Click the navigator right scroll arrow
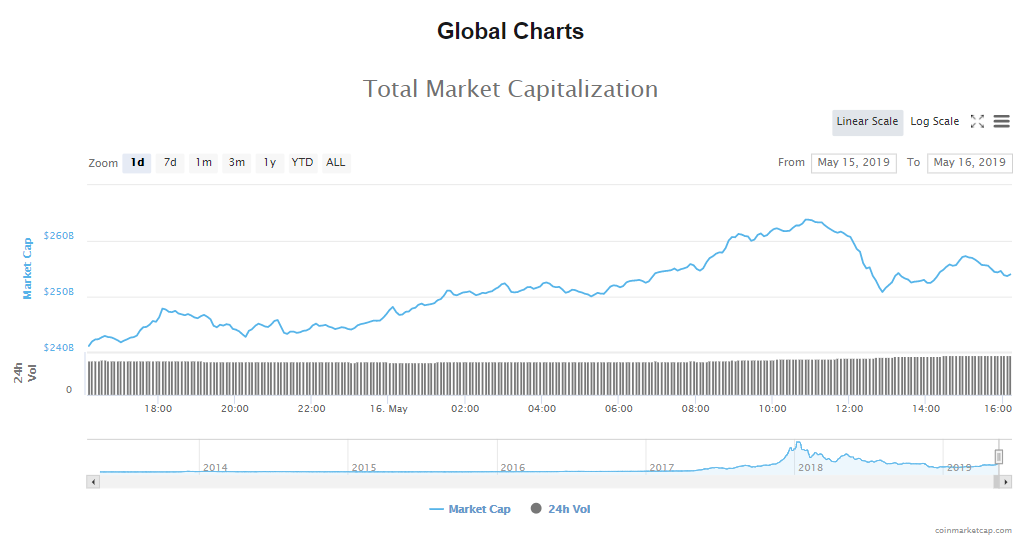Viewport: 1030px width, 548px height. (x=1006, y=482)
